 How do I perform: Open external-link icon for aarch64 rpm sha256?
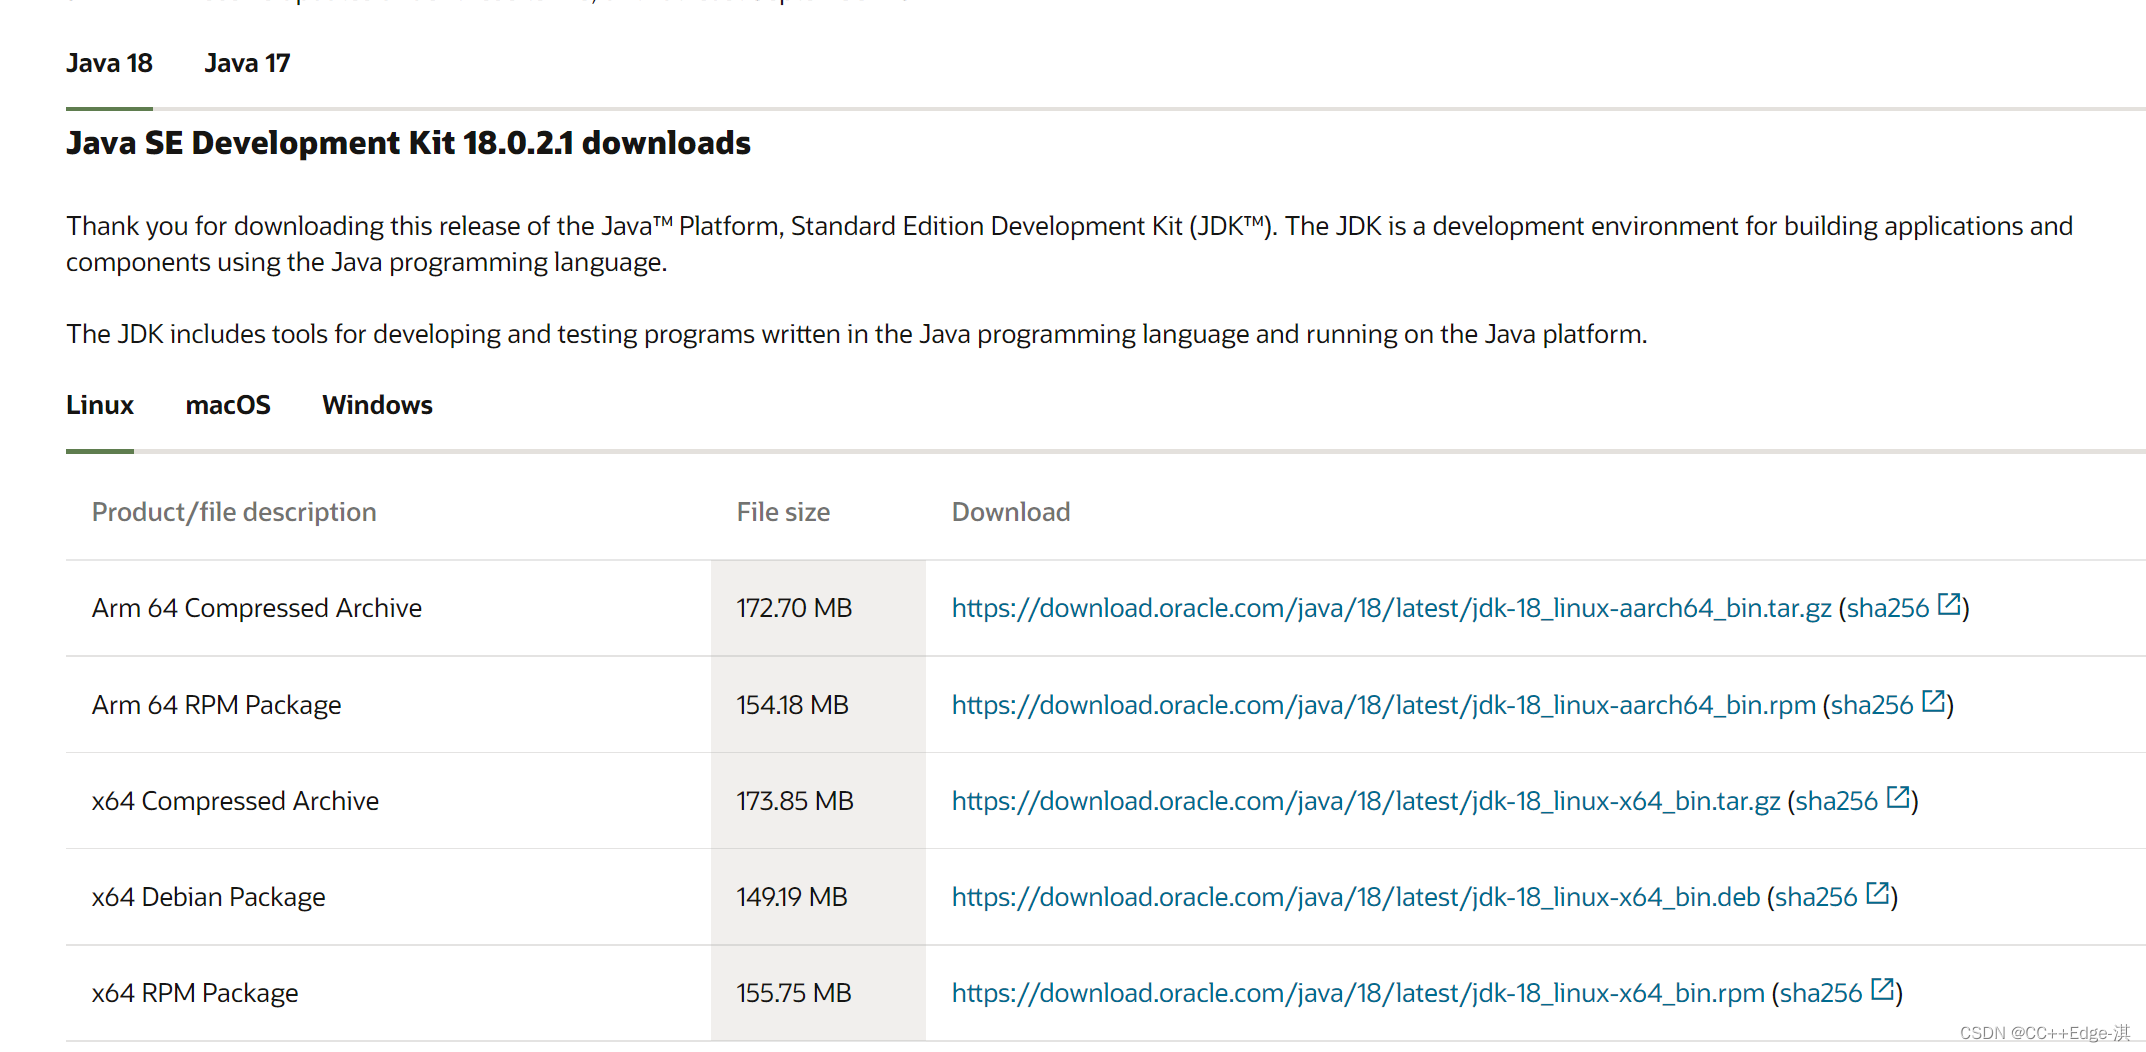click(1934, 701)
